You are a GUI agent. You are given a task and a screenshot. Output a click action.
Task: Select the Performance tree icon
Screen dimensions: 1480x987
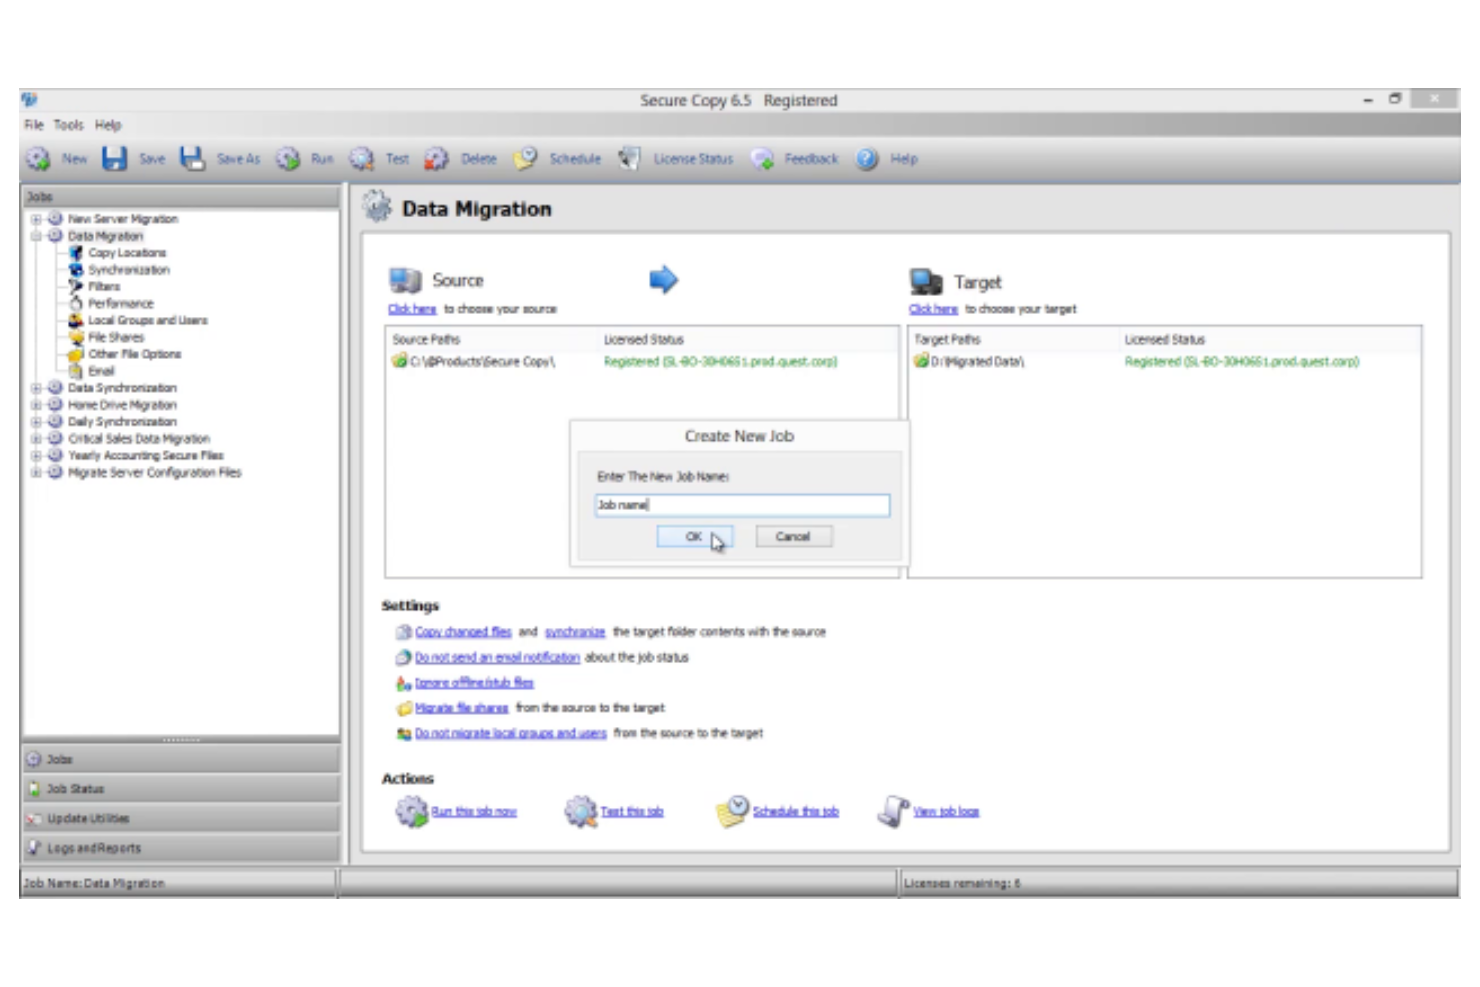[76, 303]
